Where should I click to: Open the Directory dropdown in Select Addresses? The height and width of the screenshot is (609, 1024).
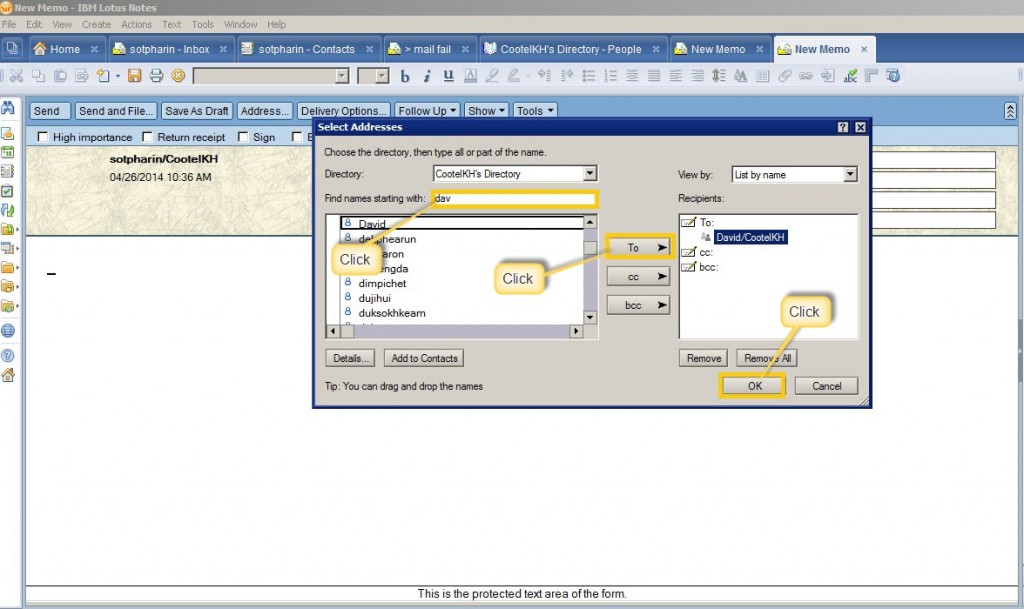[590, 174]
